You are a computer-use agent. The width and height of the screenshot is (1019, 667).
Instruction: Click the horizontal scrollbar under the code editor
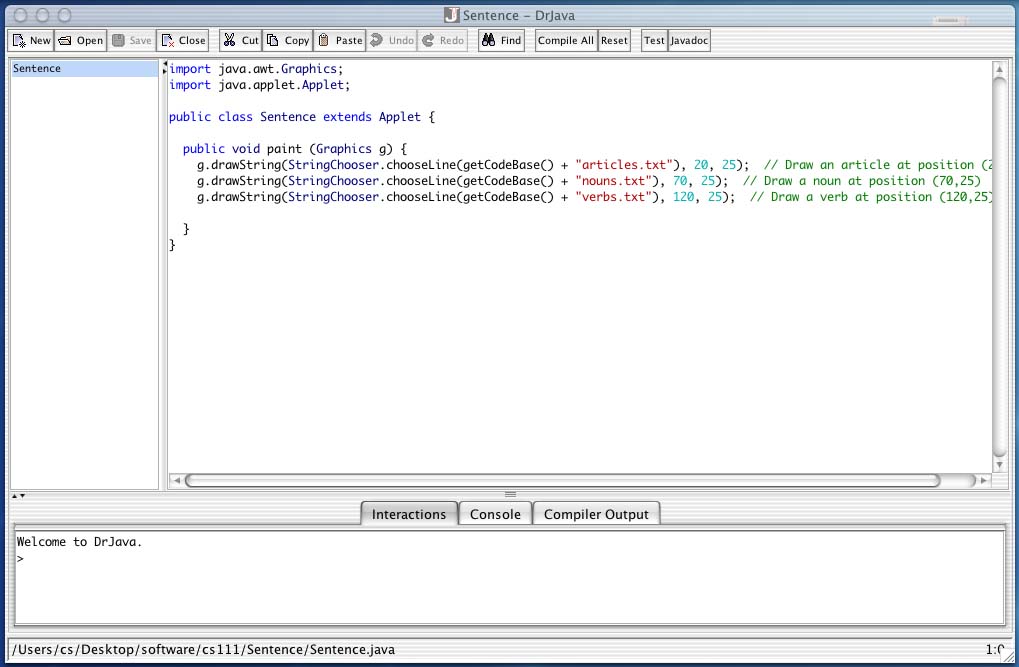point(561,481)
